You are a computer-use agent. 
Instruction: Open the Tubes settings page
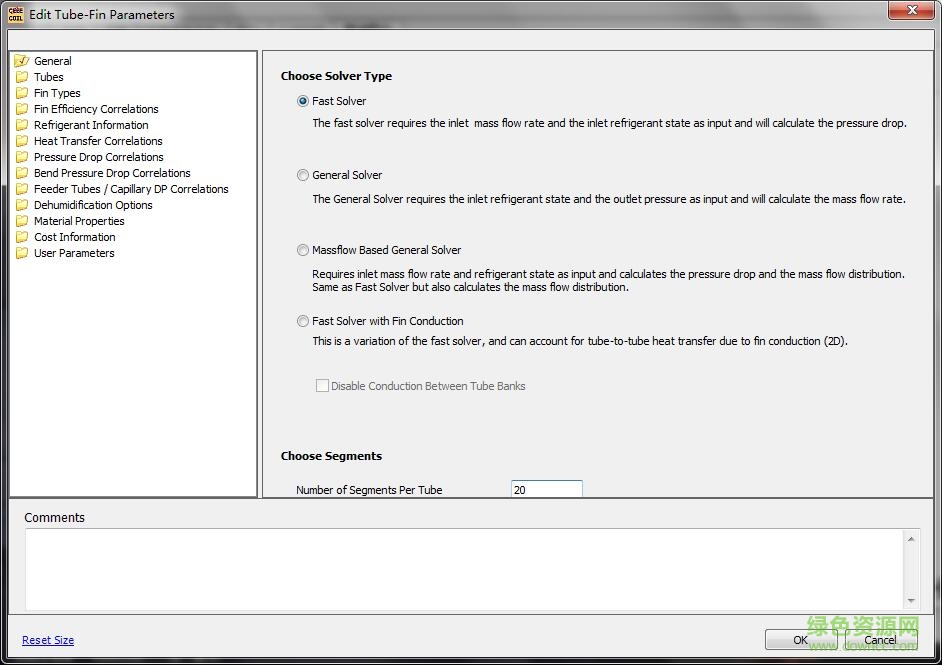(x=49, y=77)
